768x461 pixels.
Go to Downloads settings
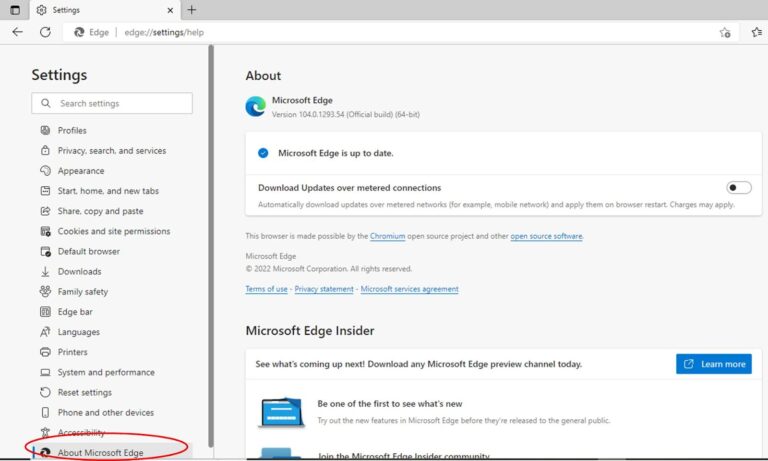[79, 271]
